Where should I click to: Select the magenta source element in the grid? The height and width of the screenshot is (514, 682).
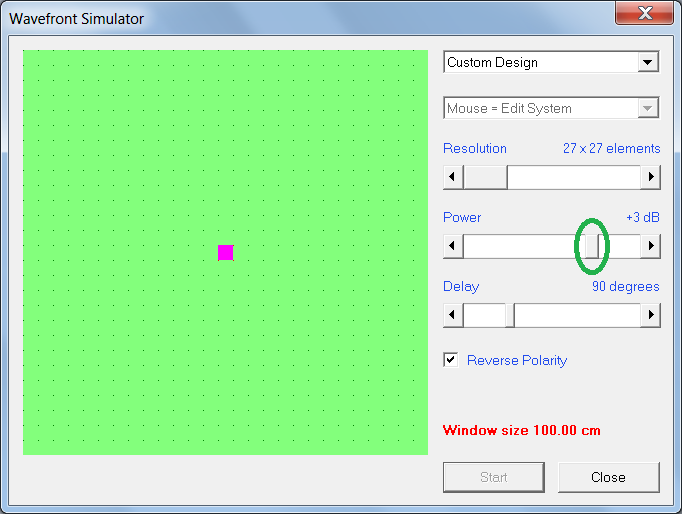(x=225, y=253)
